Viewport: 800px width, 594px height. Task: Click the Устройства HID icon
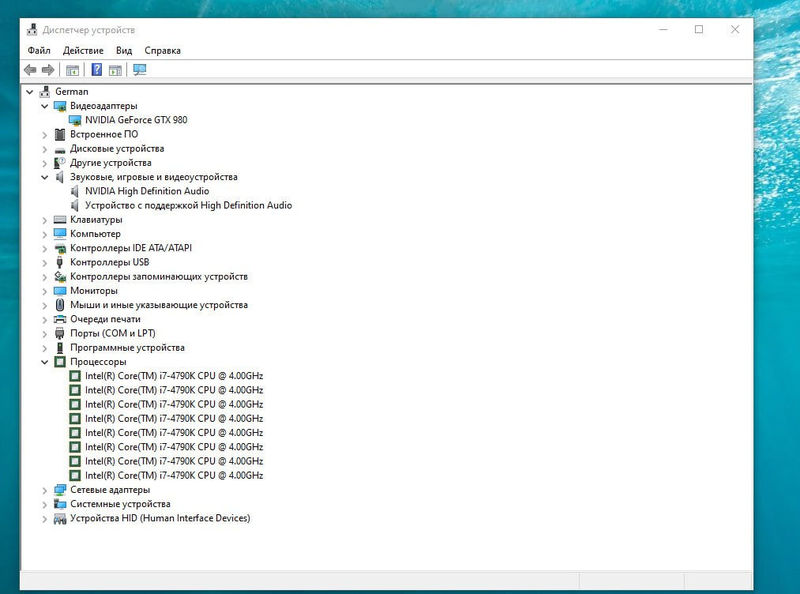(x=60, y=518)
